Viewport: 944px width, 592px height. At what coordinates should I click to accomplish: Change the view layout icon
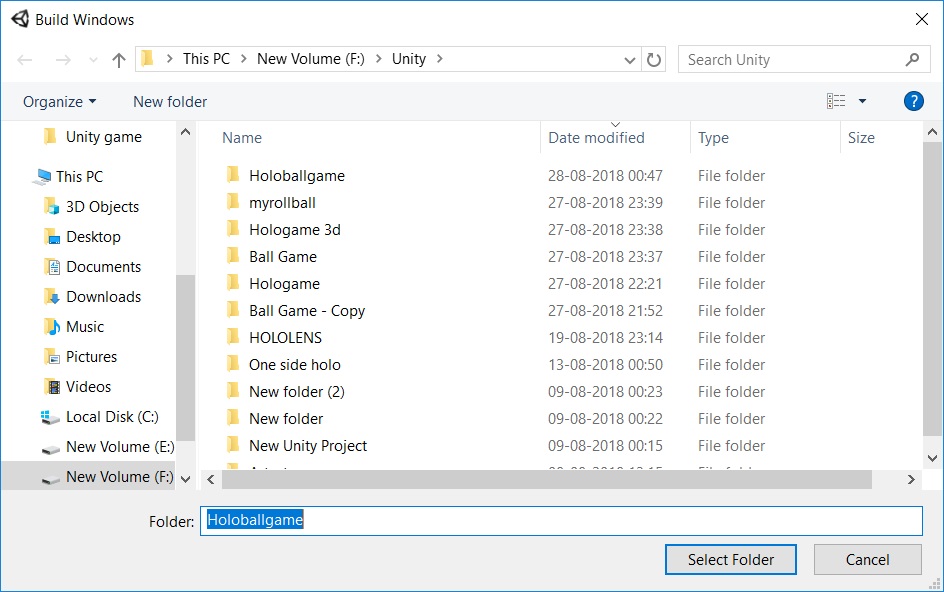pyautogui.click(x=836, y=101)
